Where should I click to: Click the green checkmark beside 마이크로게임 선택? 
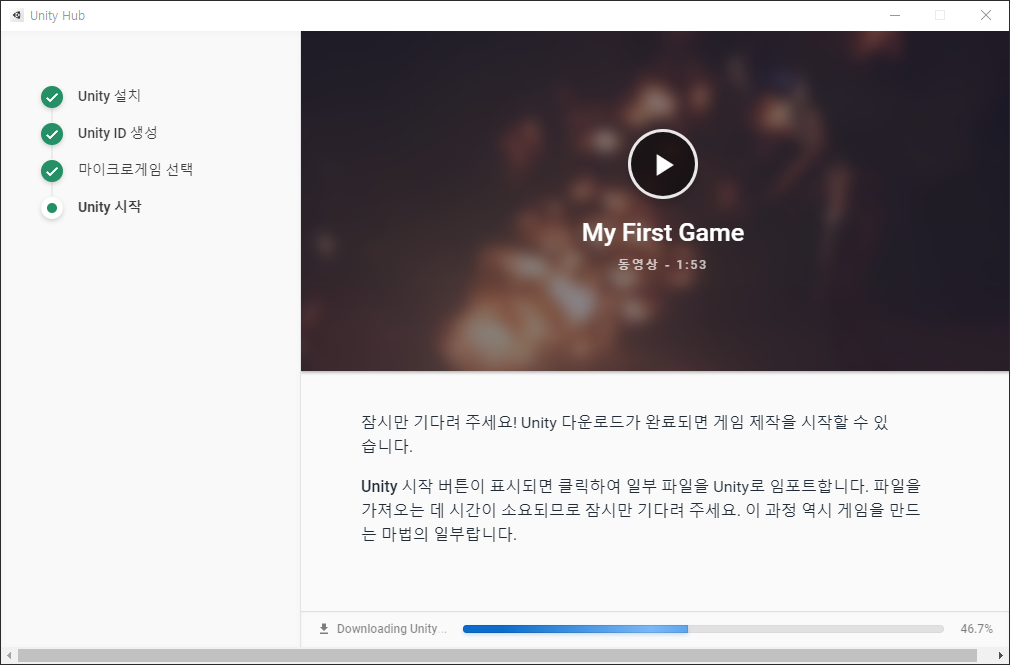[52, 171]
